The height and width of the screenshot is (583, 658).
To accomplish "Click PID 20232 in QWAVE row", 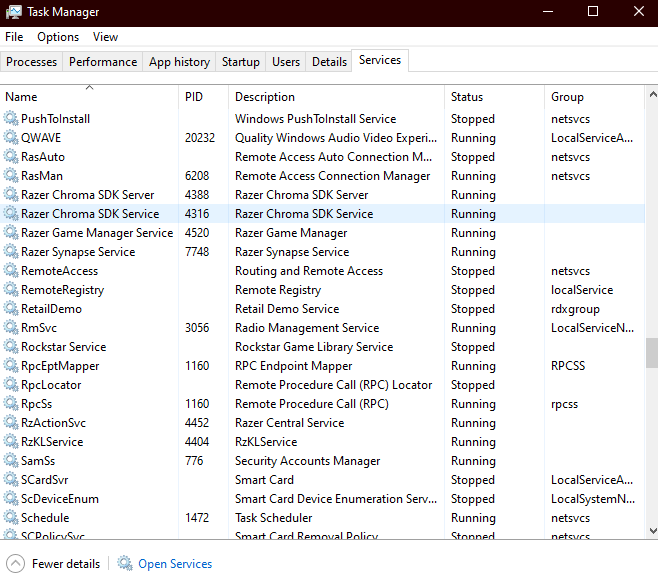I will tap(200, 138).
